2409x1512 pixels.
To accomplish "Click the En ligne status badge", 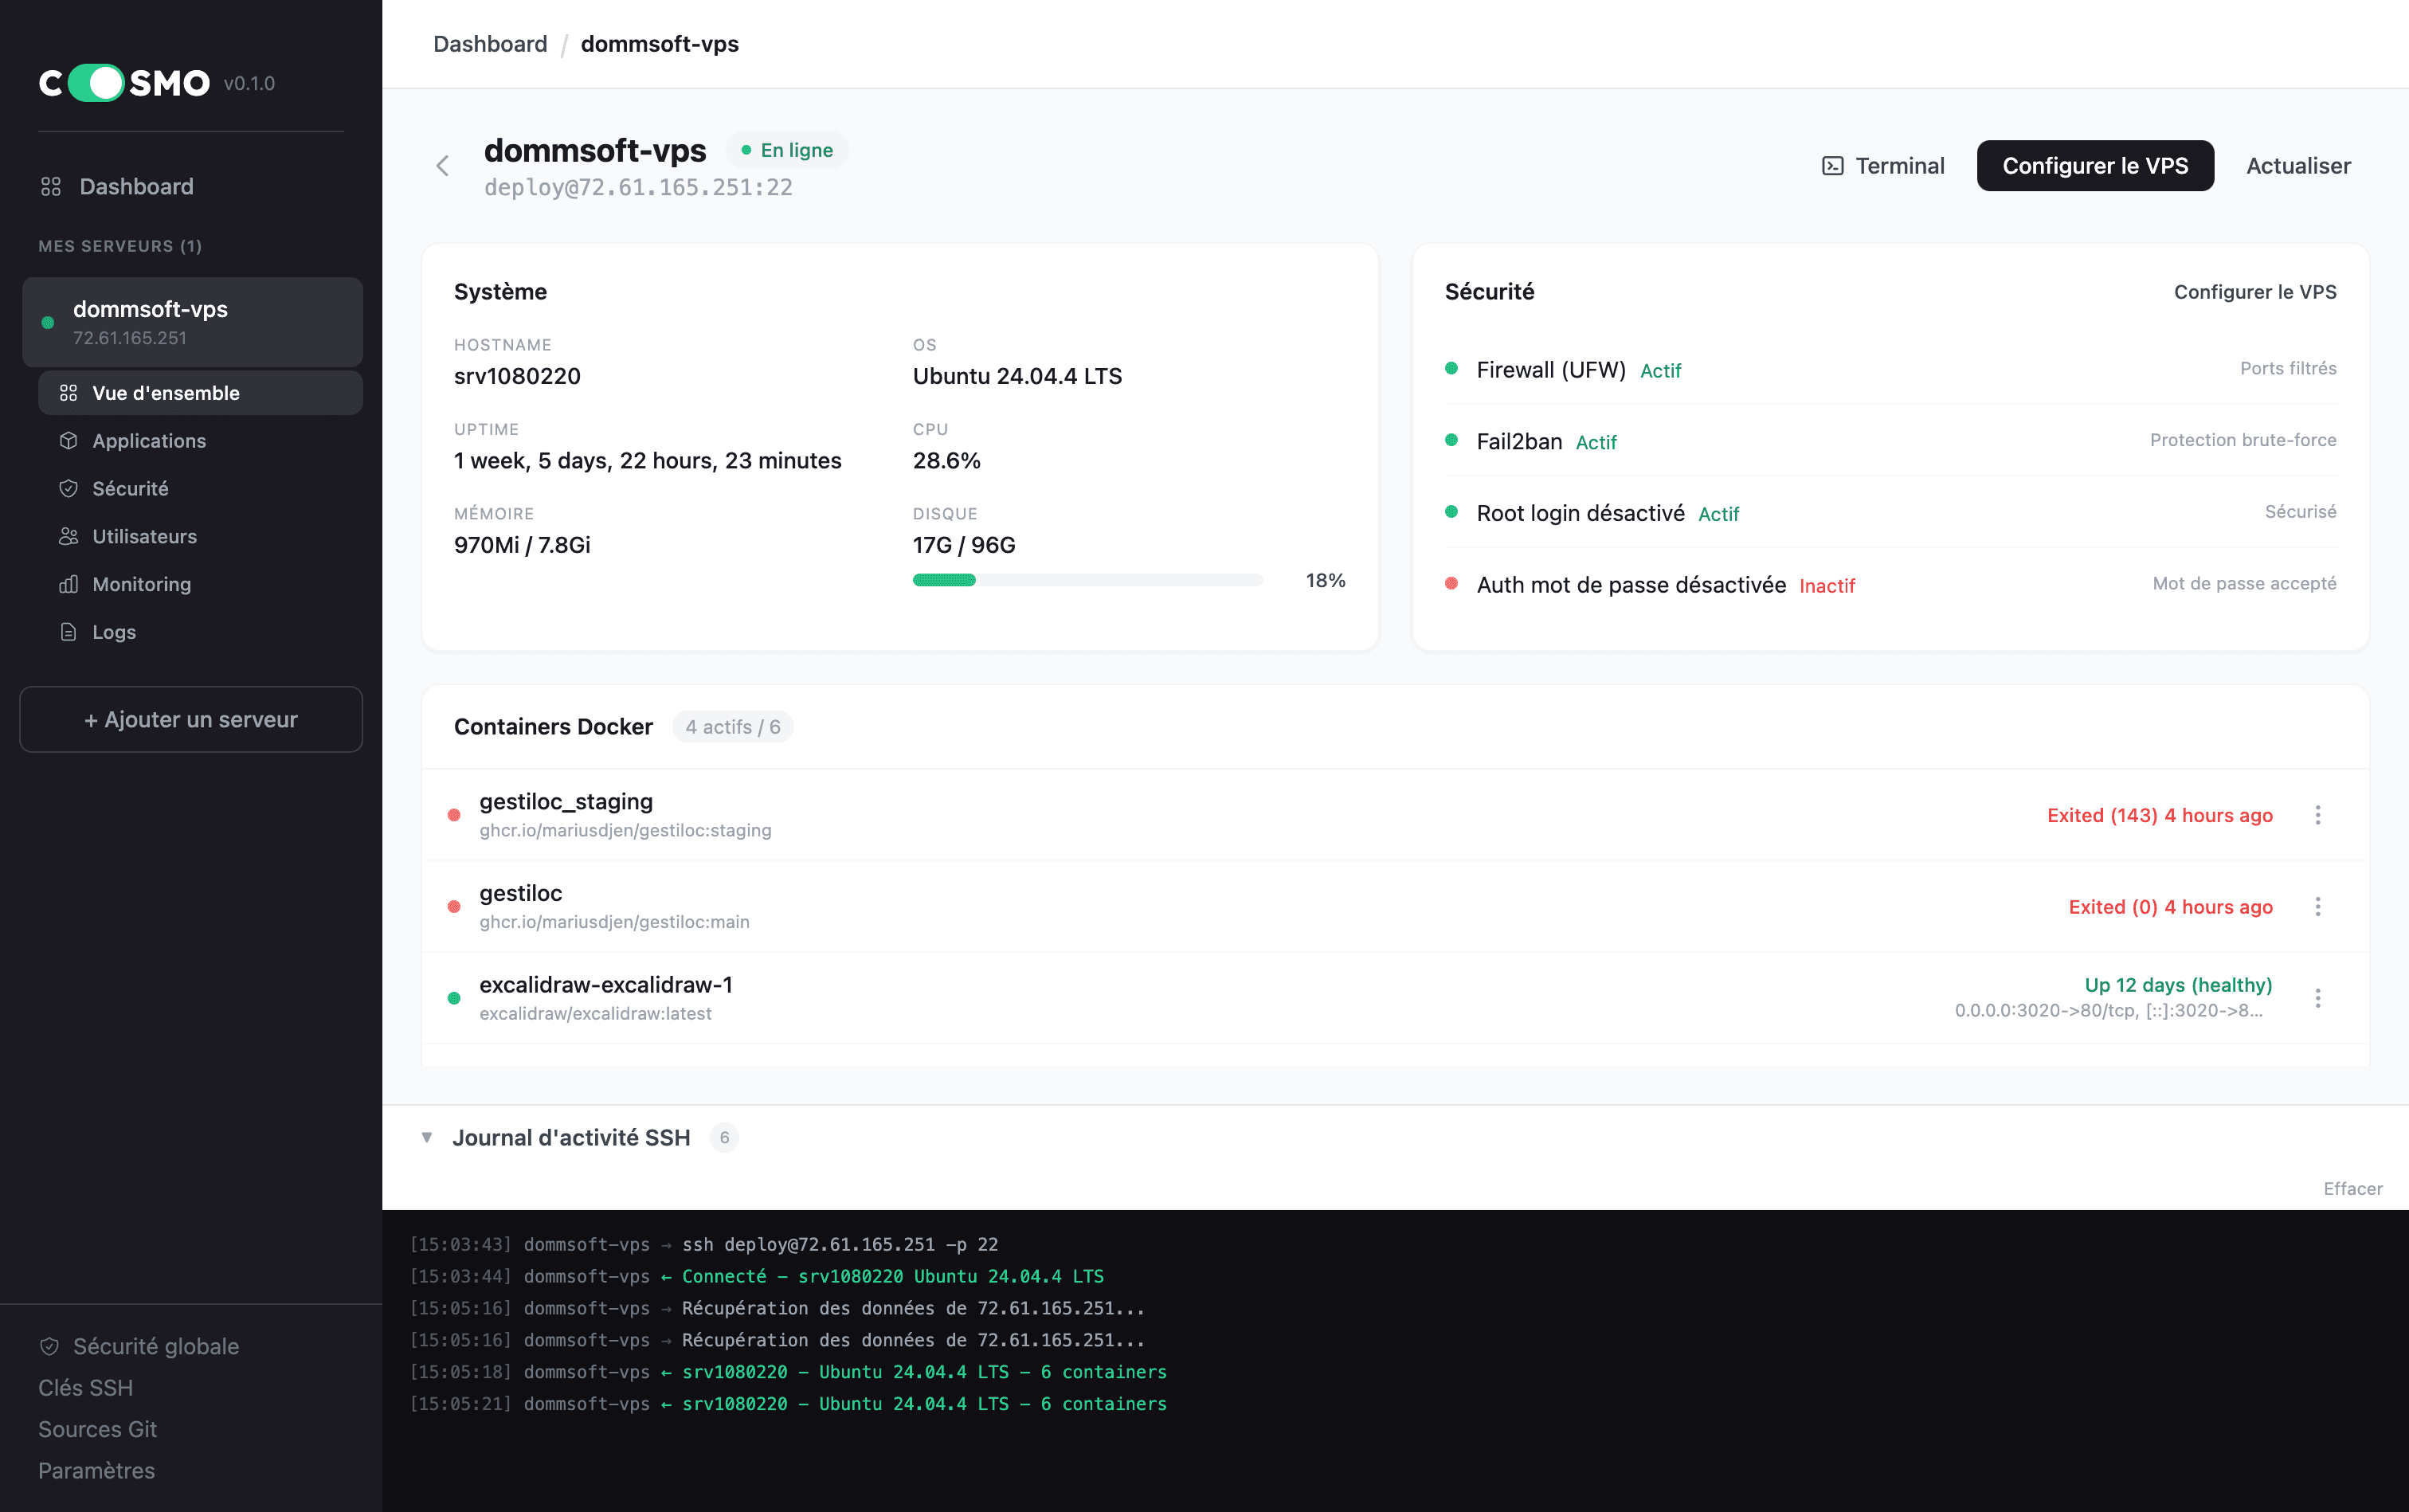I will 787,150.
